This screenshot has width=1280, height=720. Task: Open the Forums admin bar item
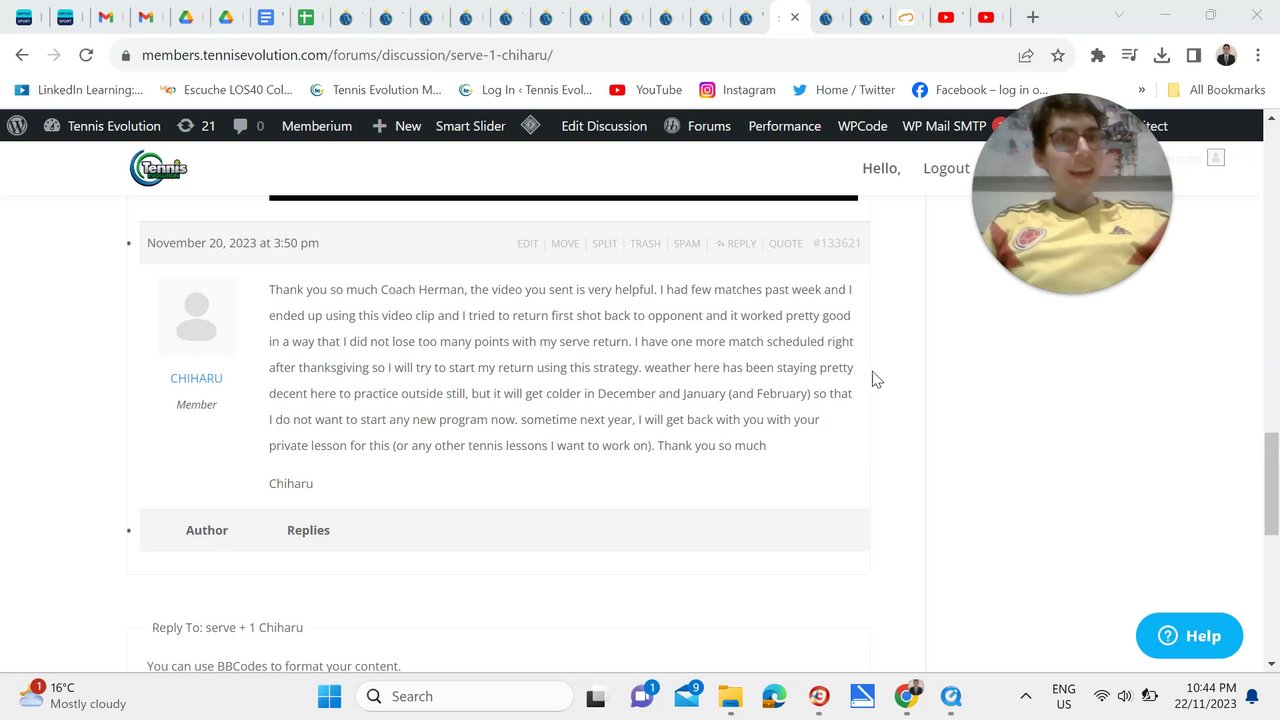click(697, 125)
